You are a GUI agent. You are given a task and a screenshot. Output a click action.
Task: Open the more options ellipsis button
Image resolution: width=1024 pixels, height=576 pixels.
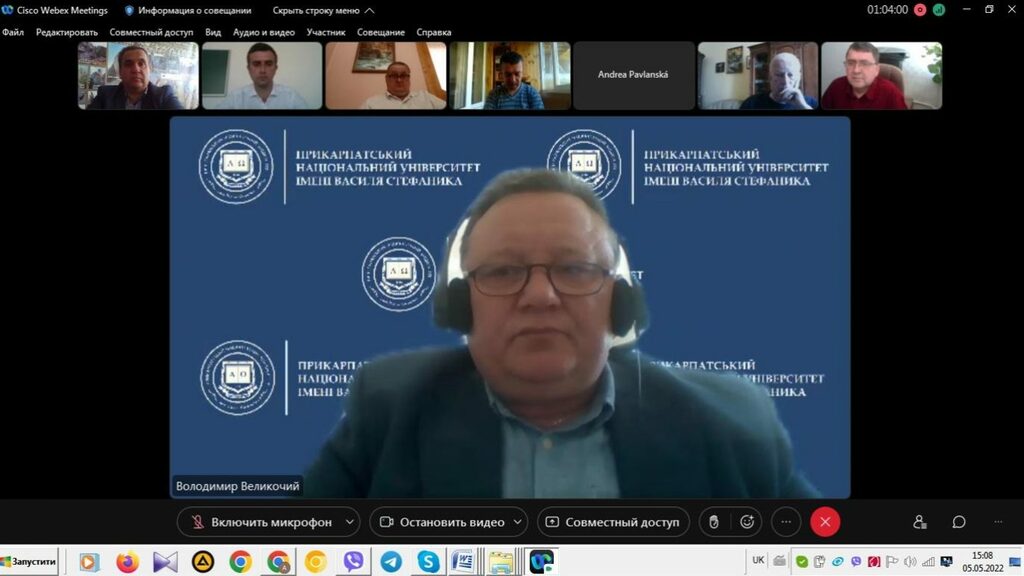[786, 522]
